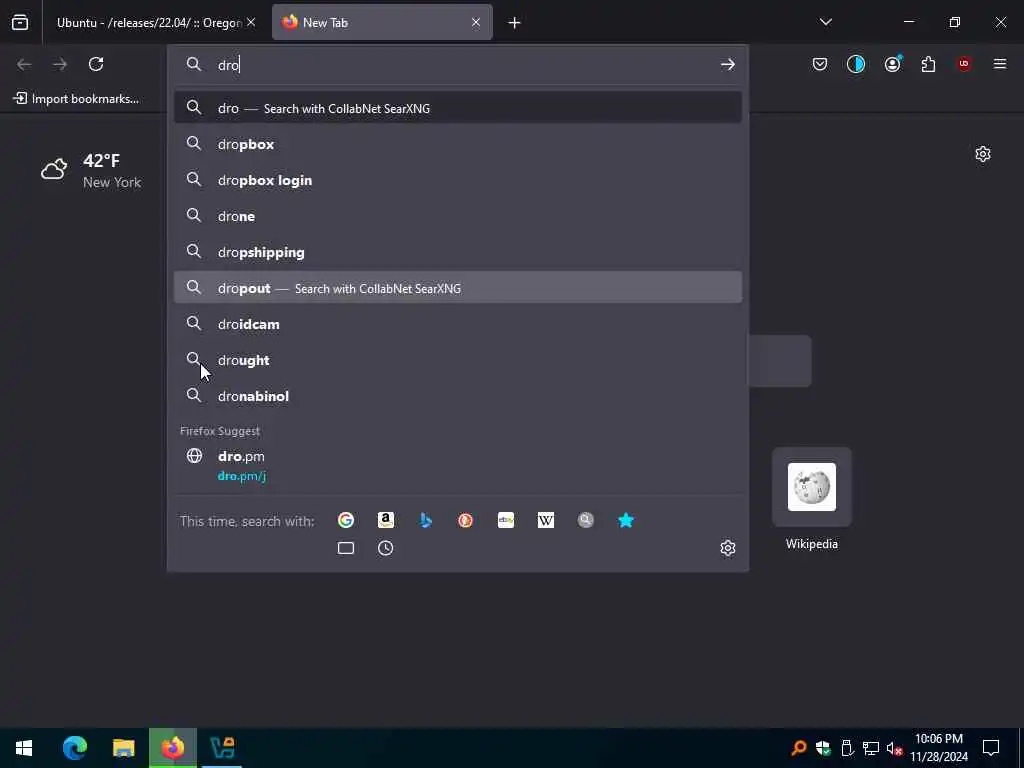
Task: Click the muted volume tray icon
Action: [x=894, y=748]
